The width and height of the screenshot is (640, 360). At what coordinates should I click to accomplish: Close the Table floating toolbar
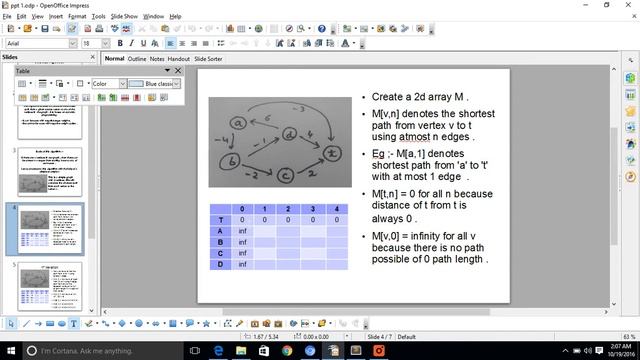[178, 71]
